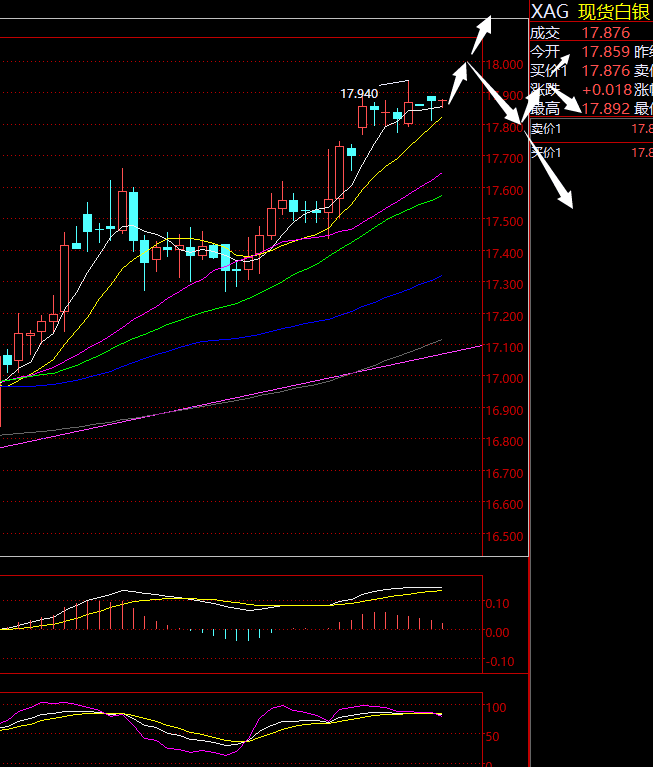Click the 17.876 value beside 买价1
This screenshot has width=653, height=767.
click(606, 71)
